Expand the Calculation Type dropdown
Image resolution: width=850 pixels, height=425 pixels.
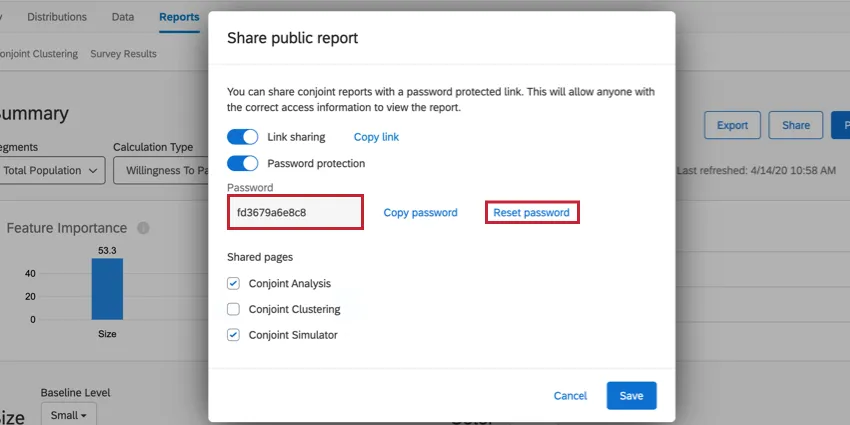[x=160, y=171]
